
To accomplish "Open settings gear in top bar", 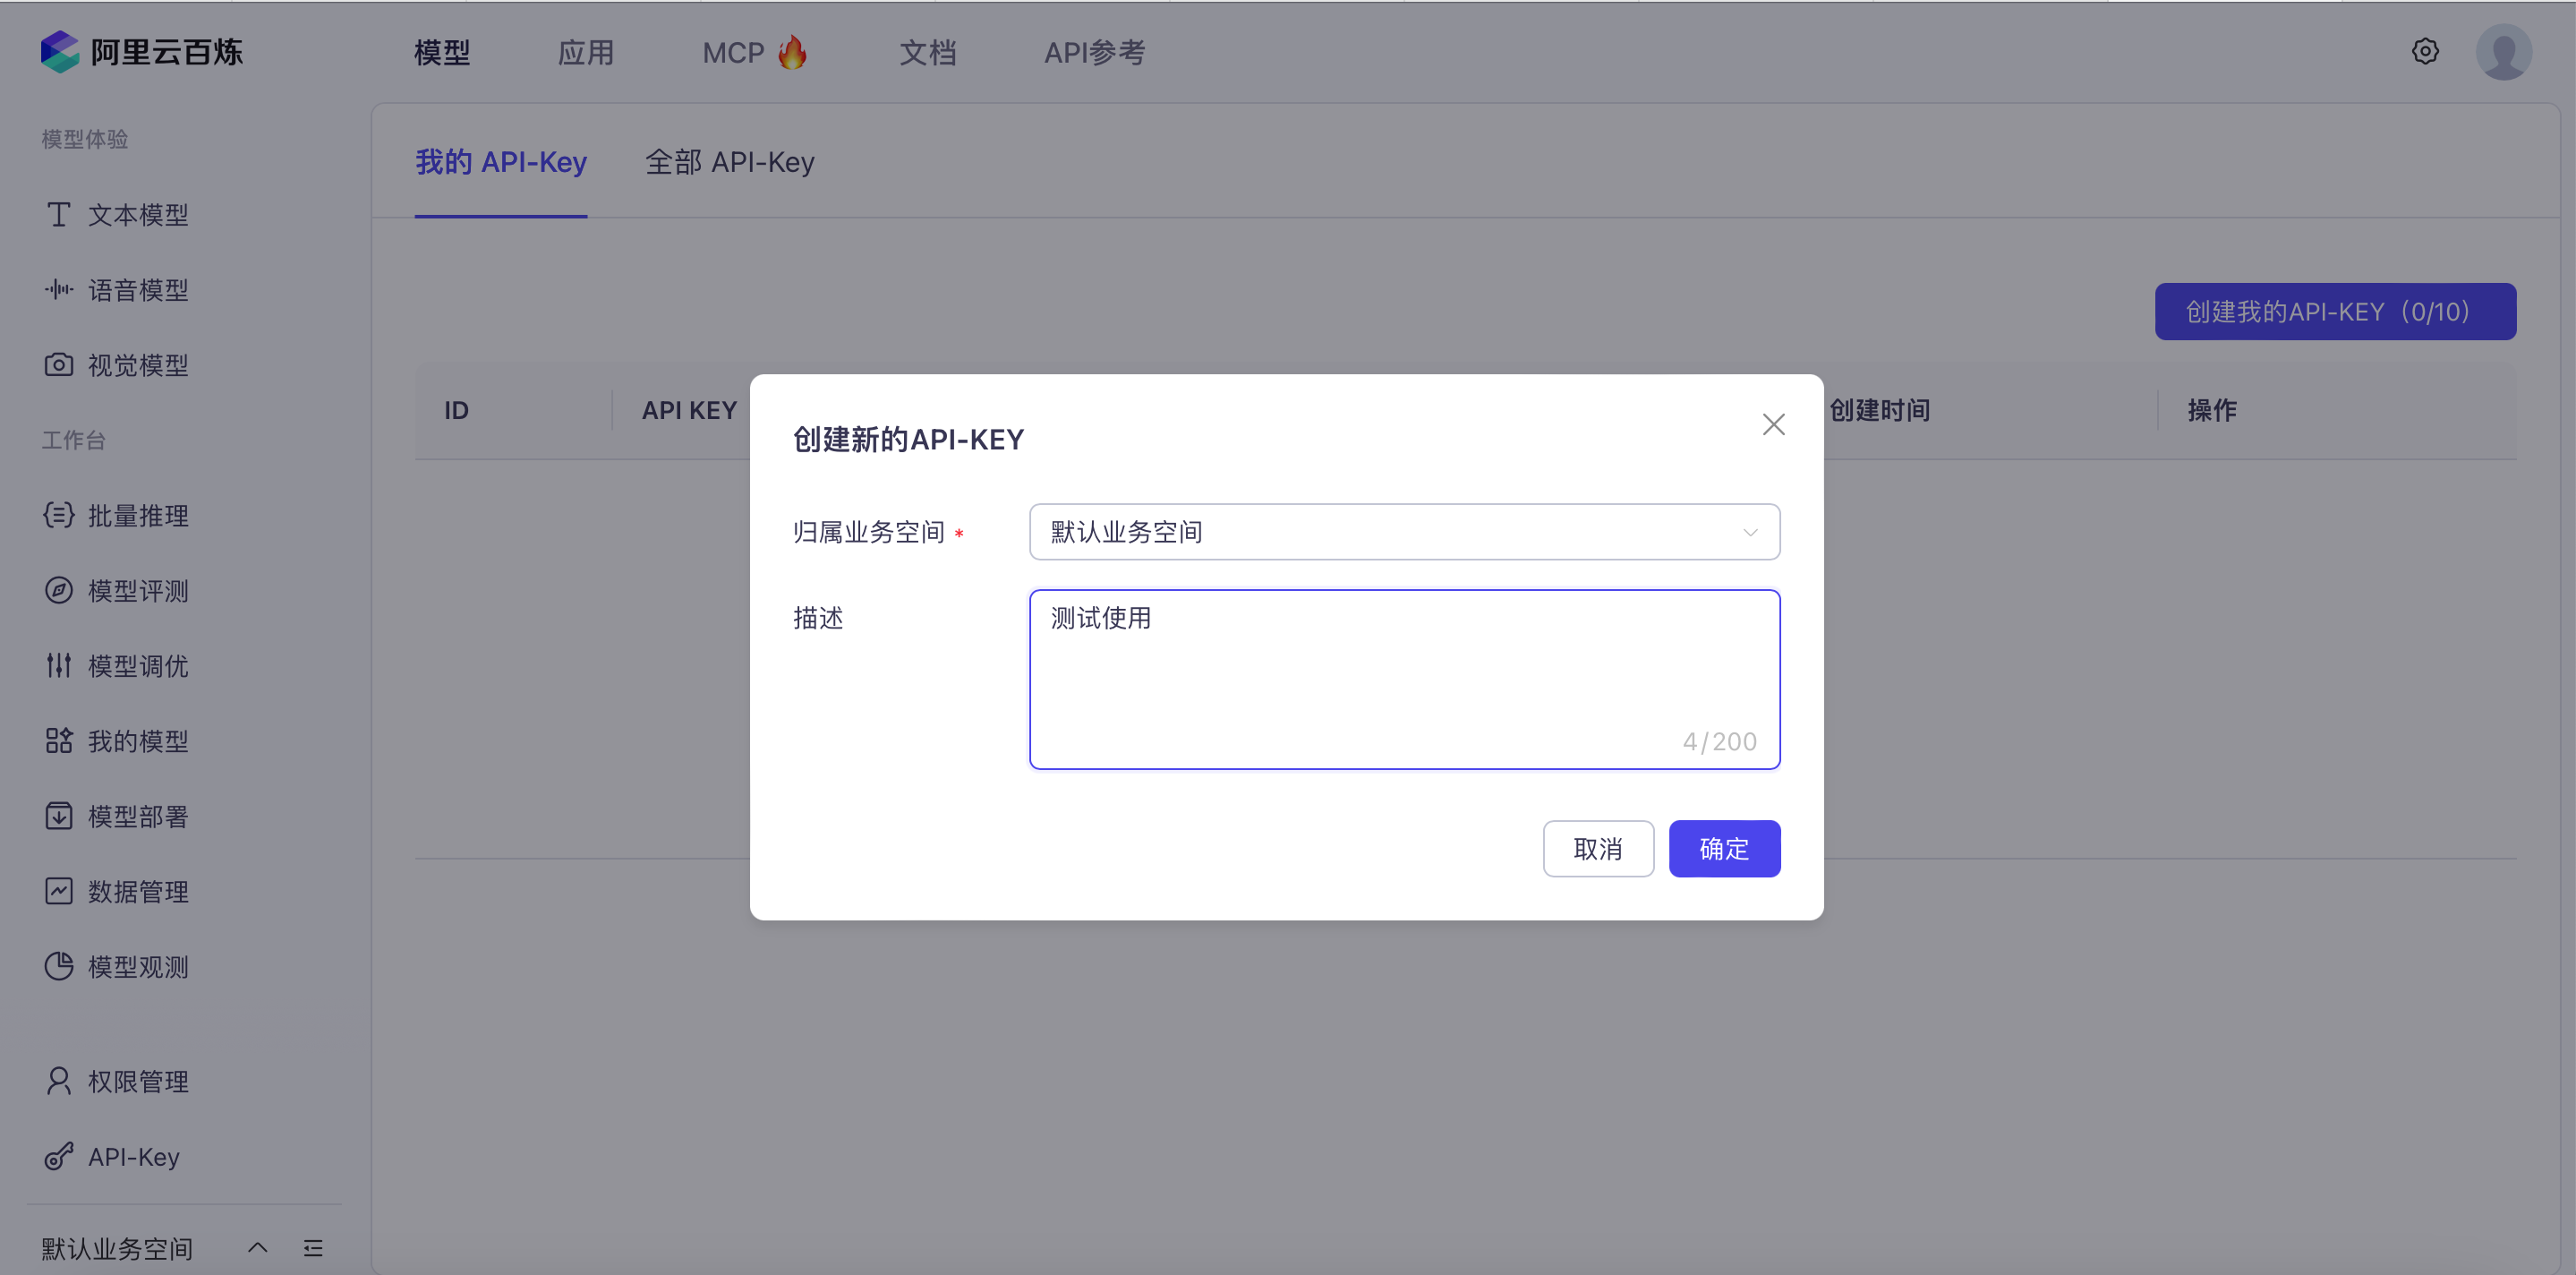I will pyautogui.click(x=2425, y=51).
